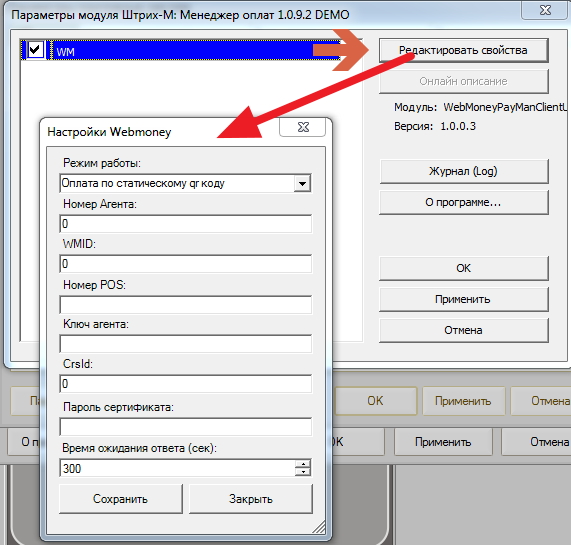Save settings with Сохранить button

point(121,499)
